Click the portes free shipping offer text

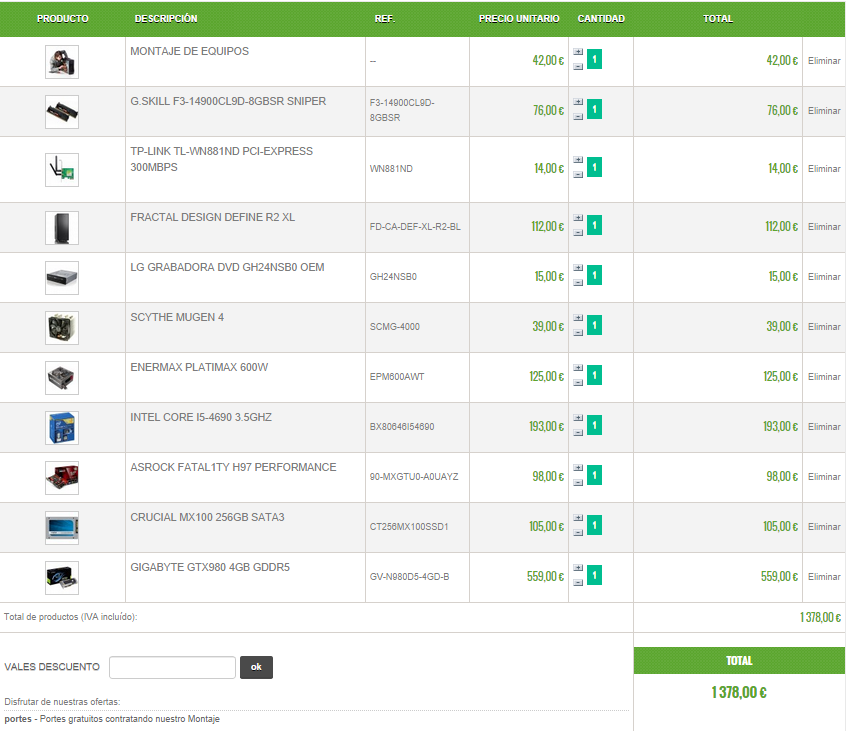112,719
